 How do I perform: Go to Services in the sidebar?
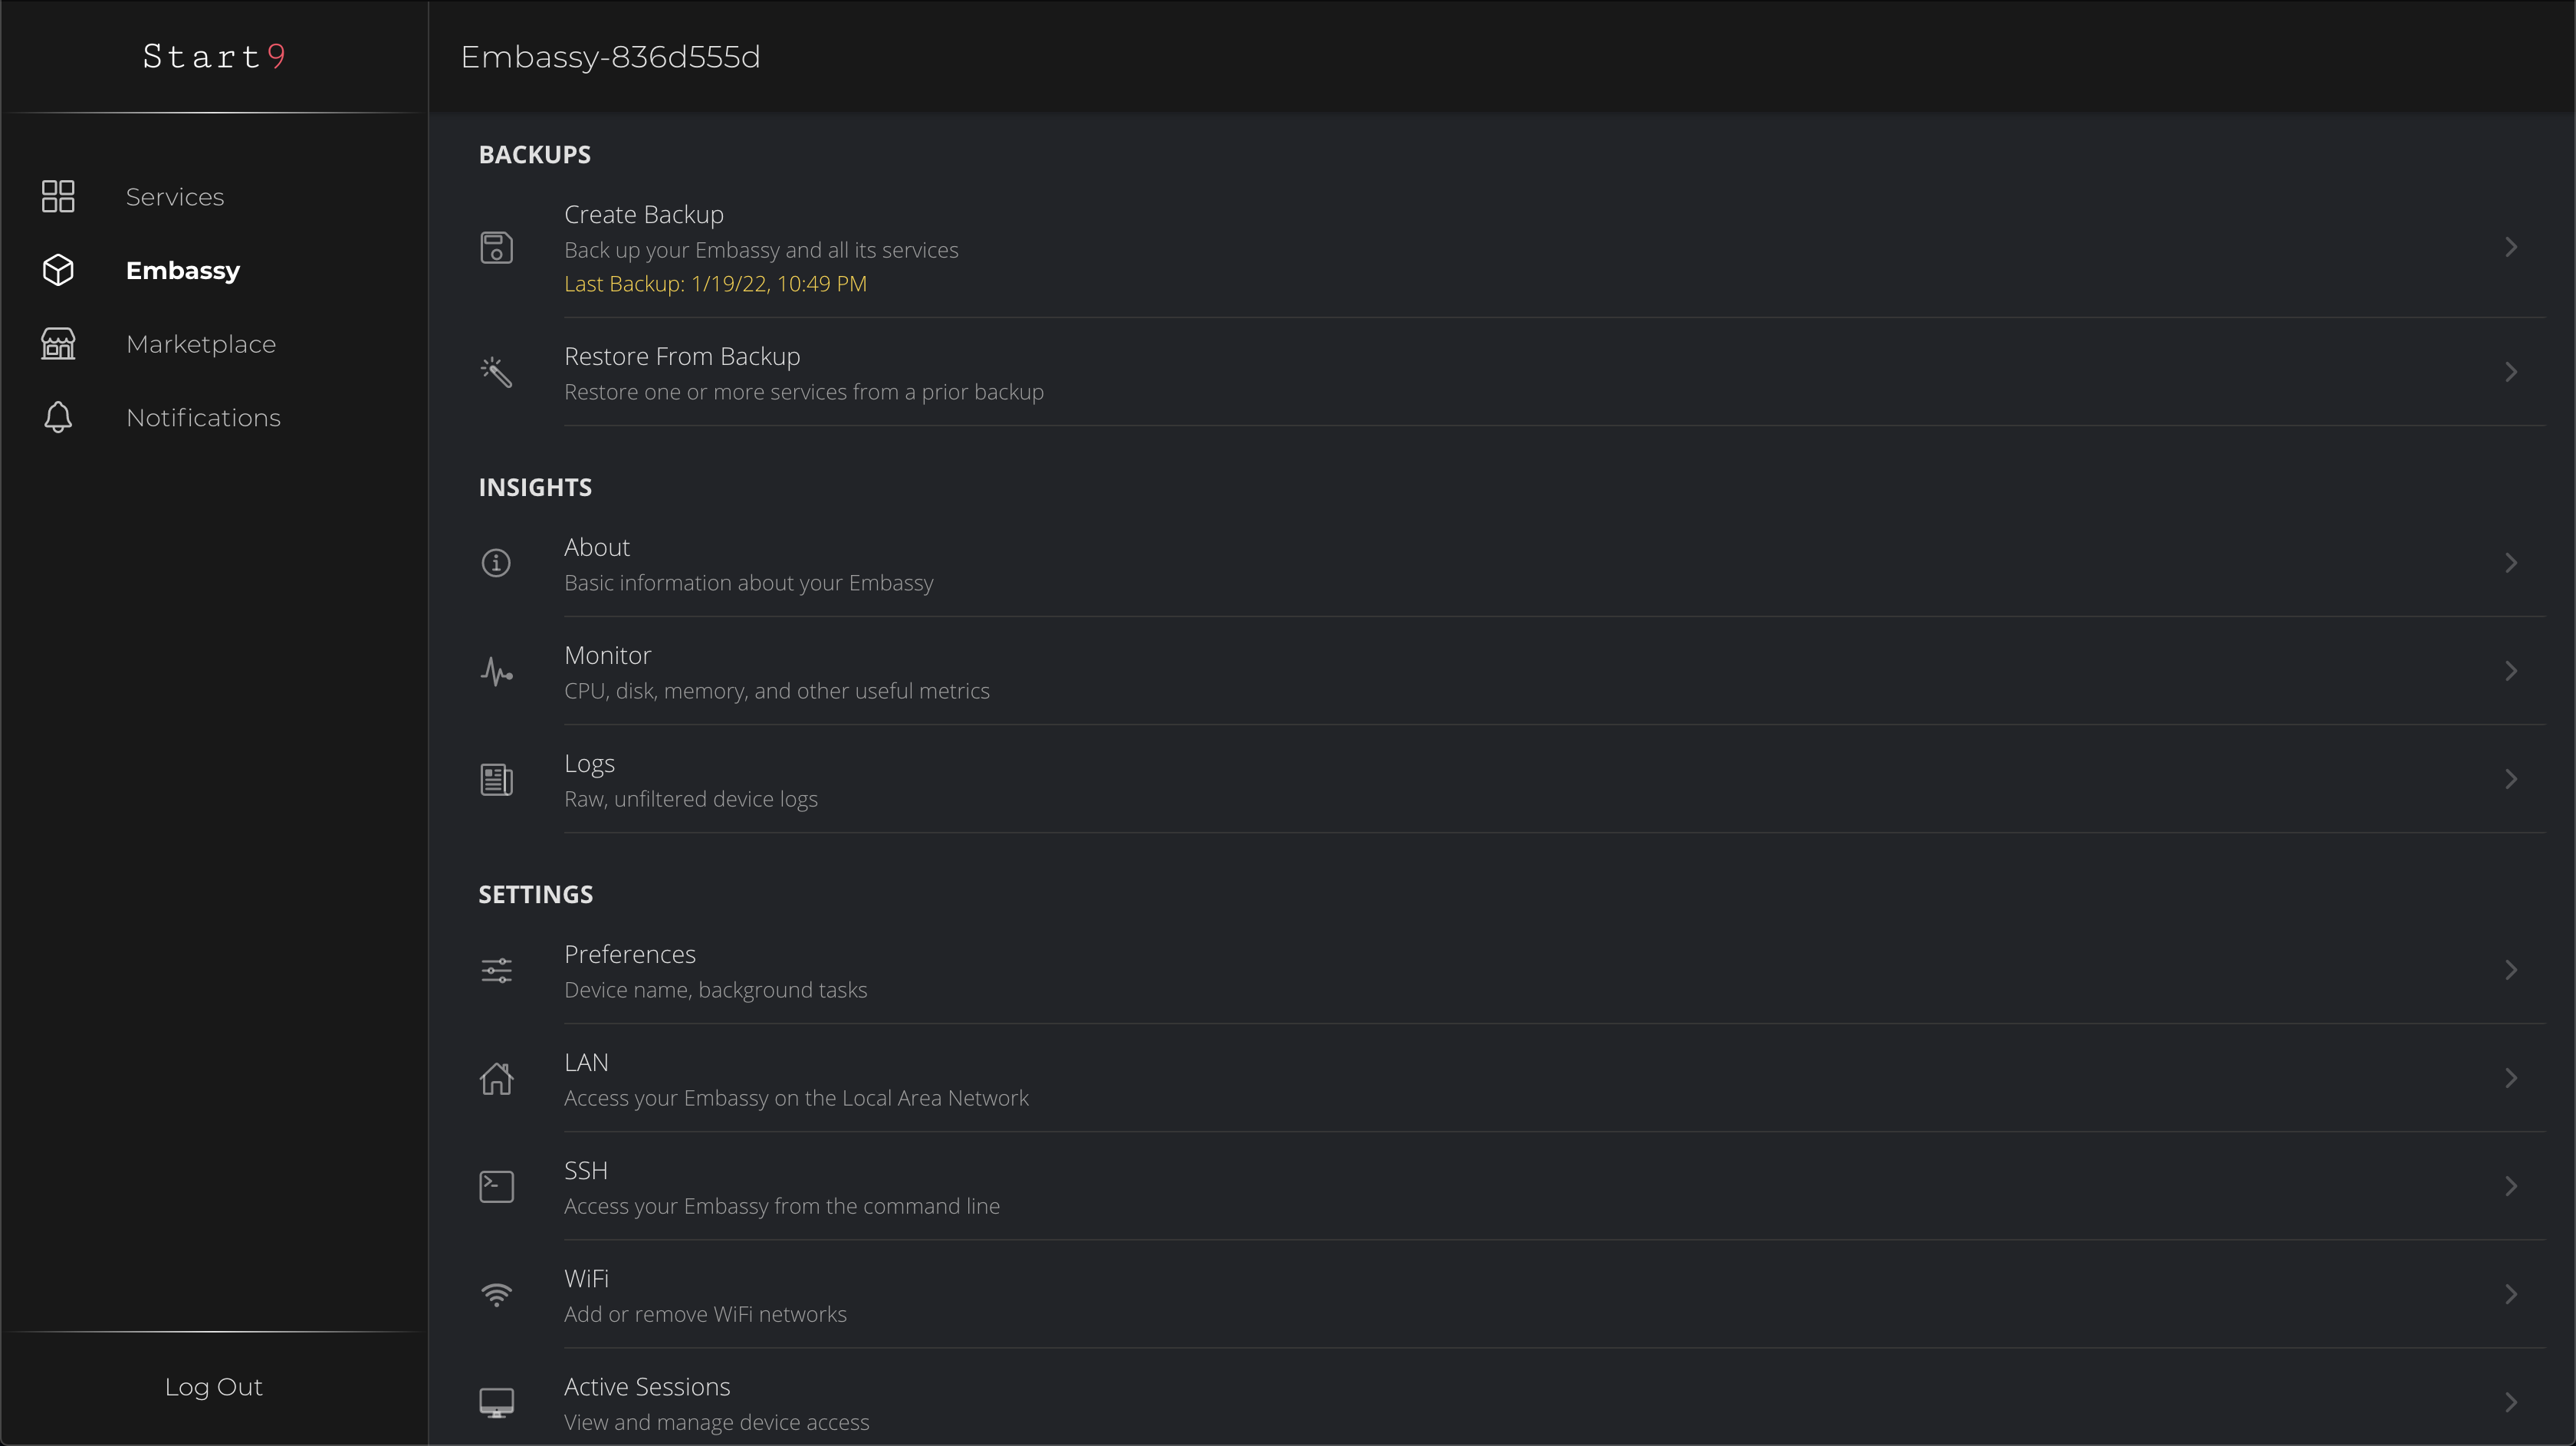[x=175, y=197]
